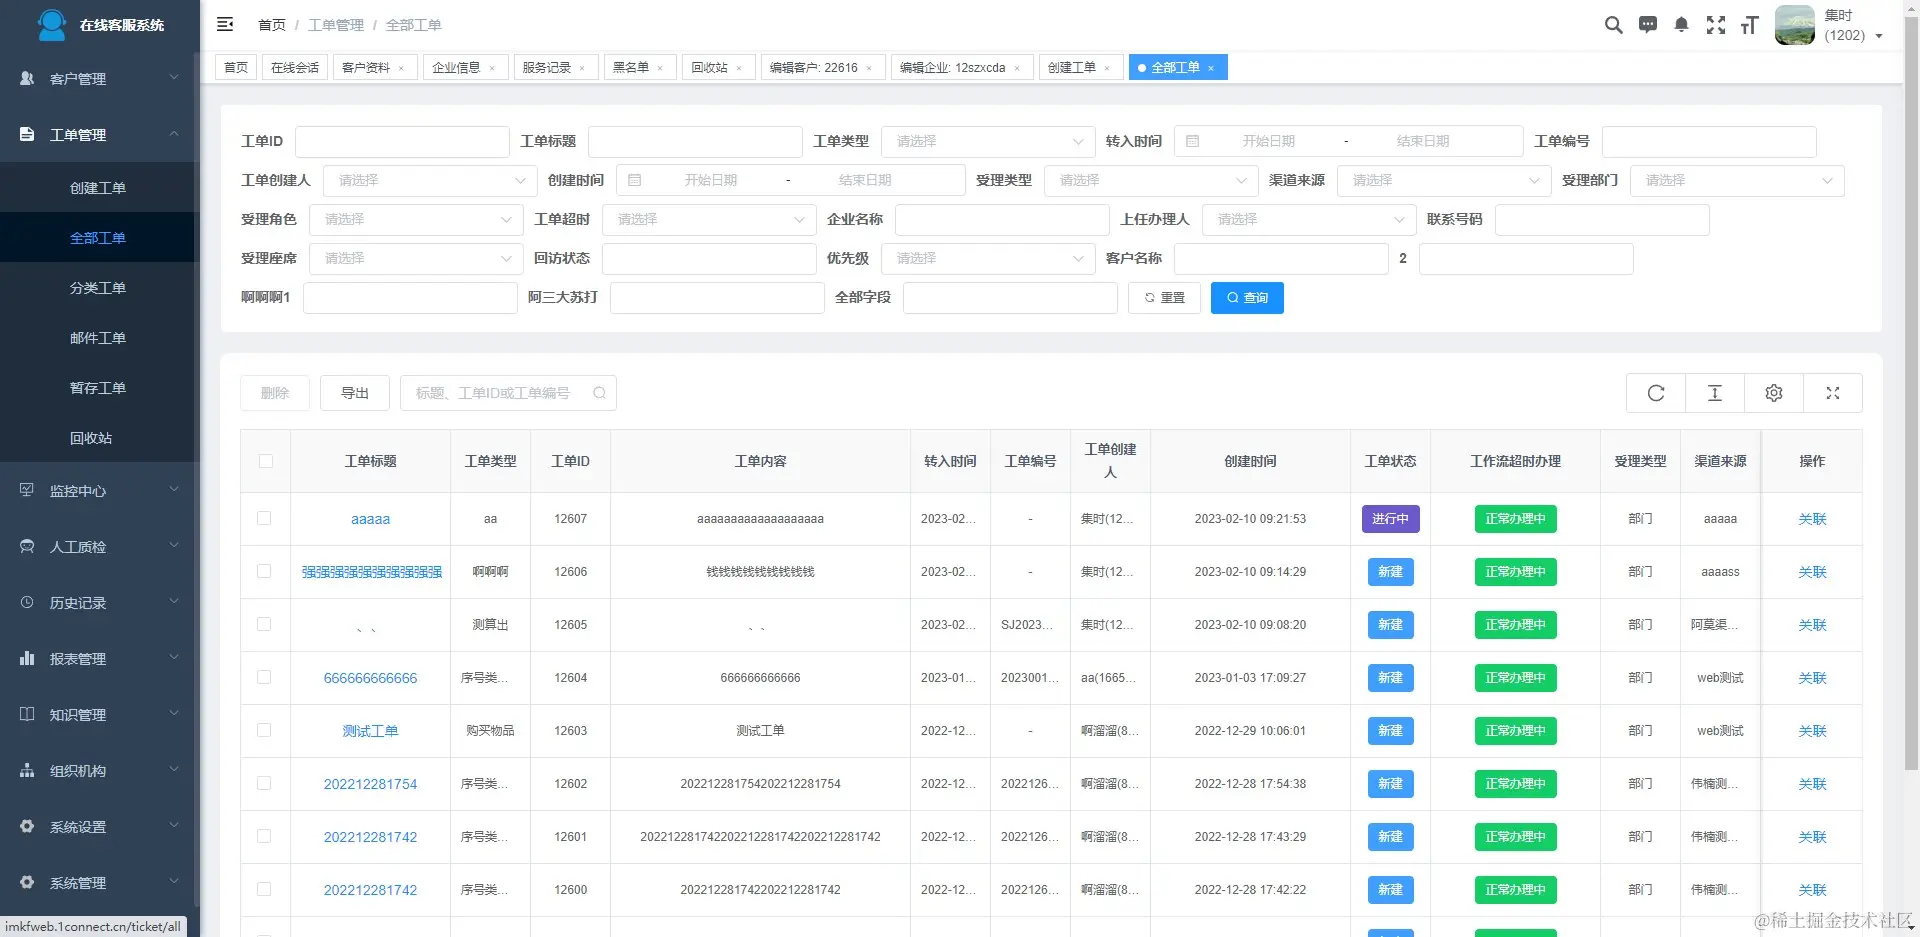1920x937 pixels.
Task: Expand the 监控中心 sidebar menu
Action: 100,490
